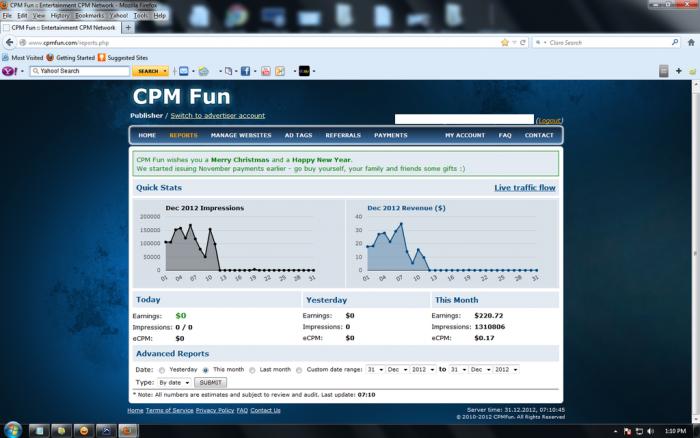700x438 pixels.
Task: Click the black square icon in the Yahoo toolbar
Action: click(304, 71)
